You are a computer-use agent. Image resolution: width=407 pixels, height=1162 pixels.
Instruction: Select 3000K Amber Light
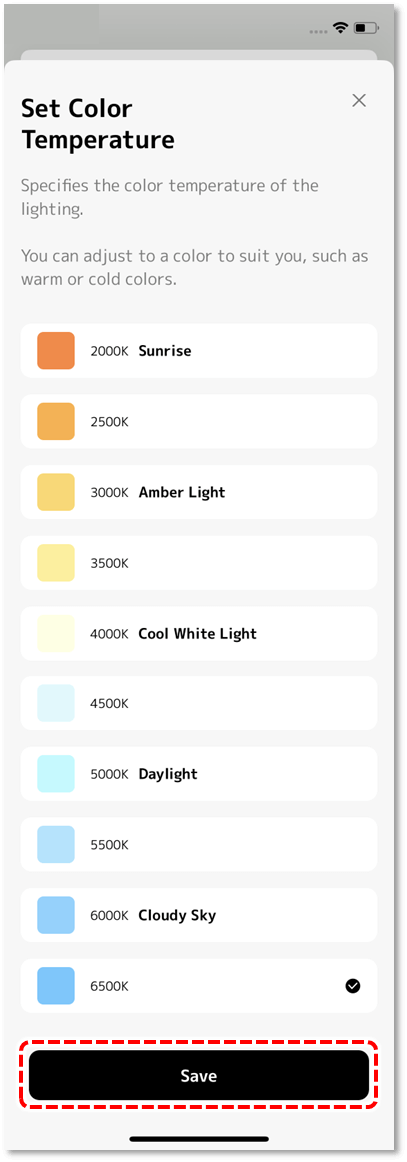(199, 492)
